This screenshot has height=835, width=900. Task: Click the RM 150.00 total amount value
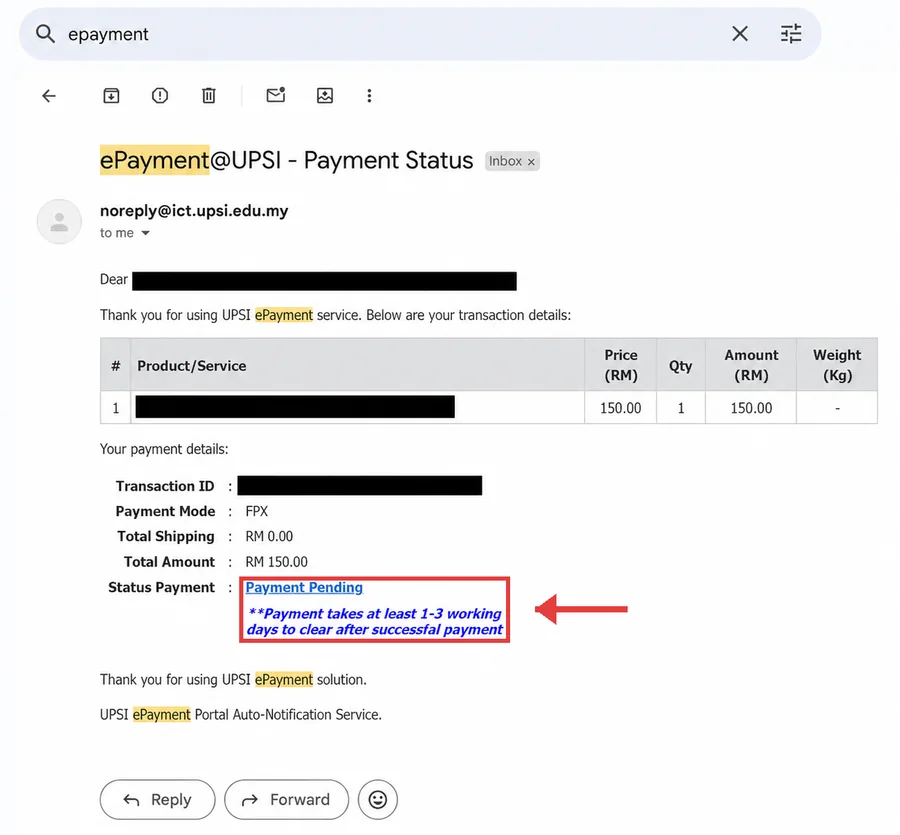[277, 562]
